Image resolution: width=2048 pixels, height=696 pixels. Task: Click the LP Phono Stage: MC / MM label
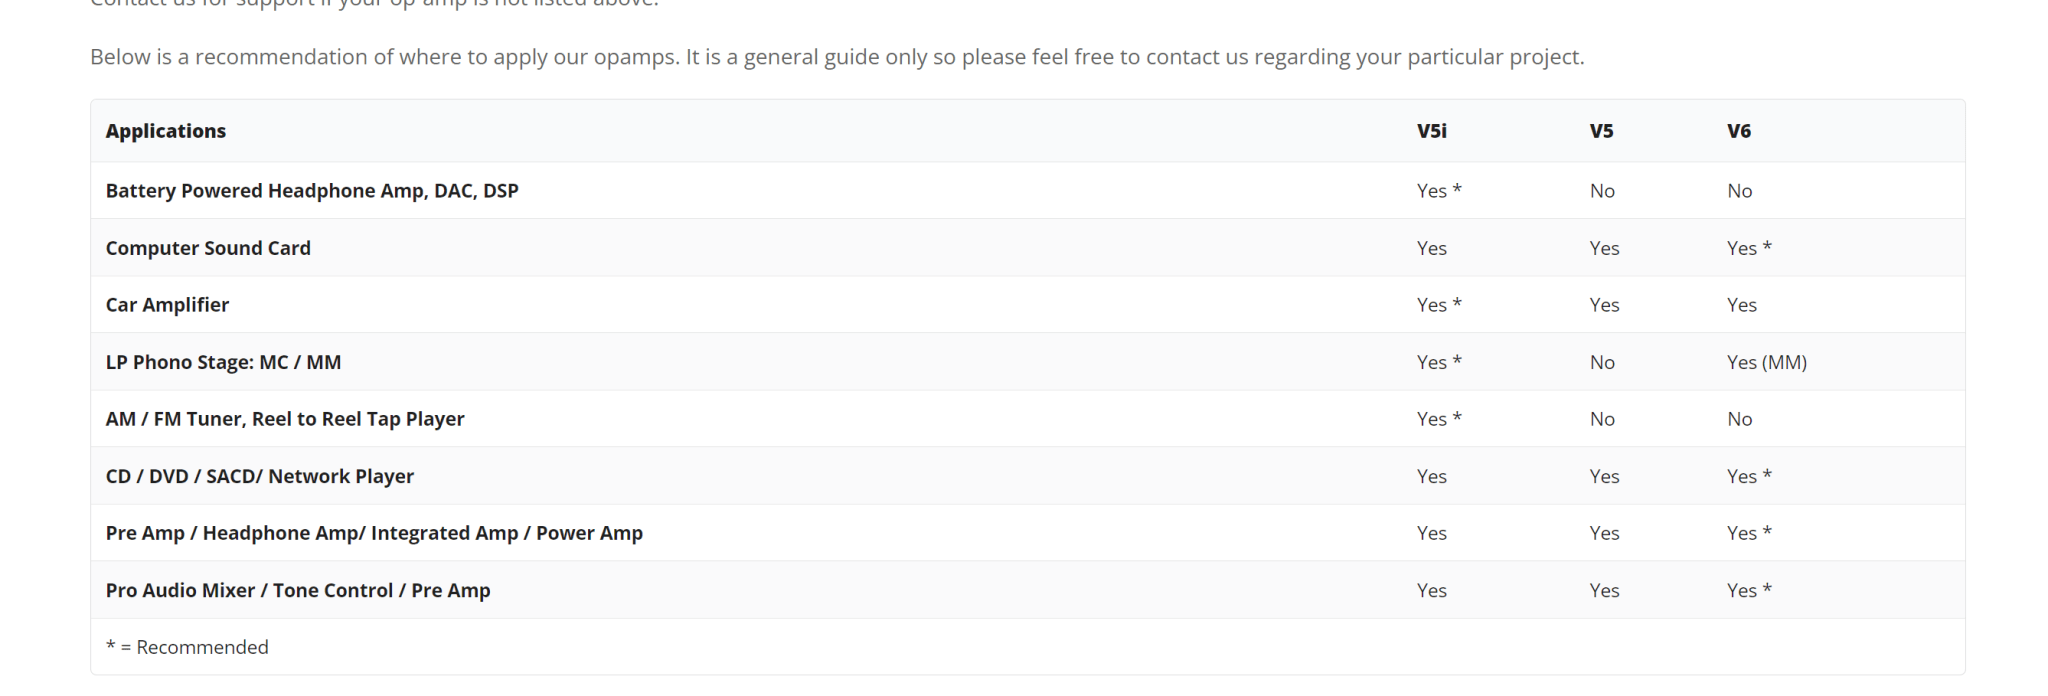223,362
